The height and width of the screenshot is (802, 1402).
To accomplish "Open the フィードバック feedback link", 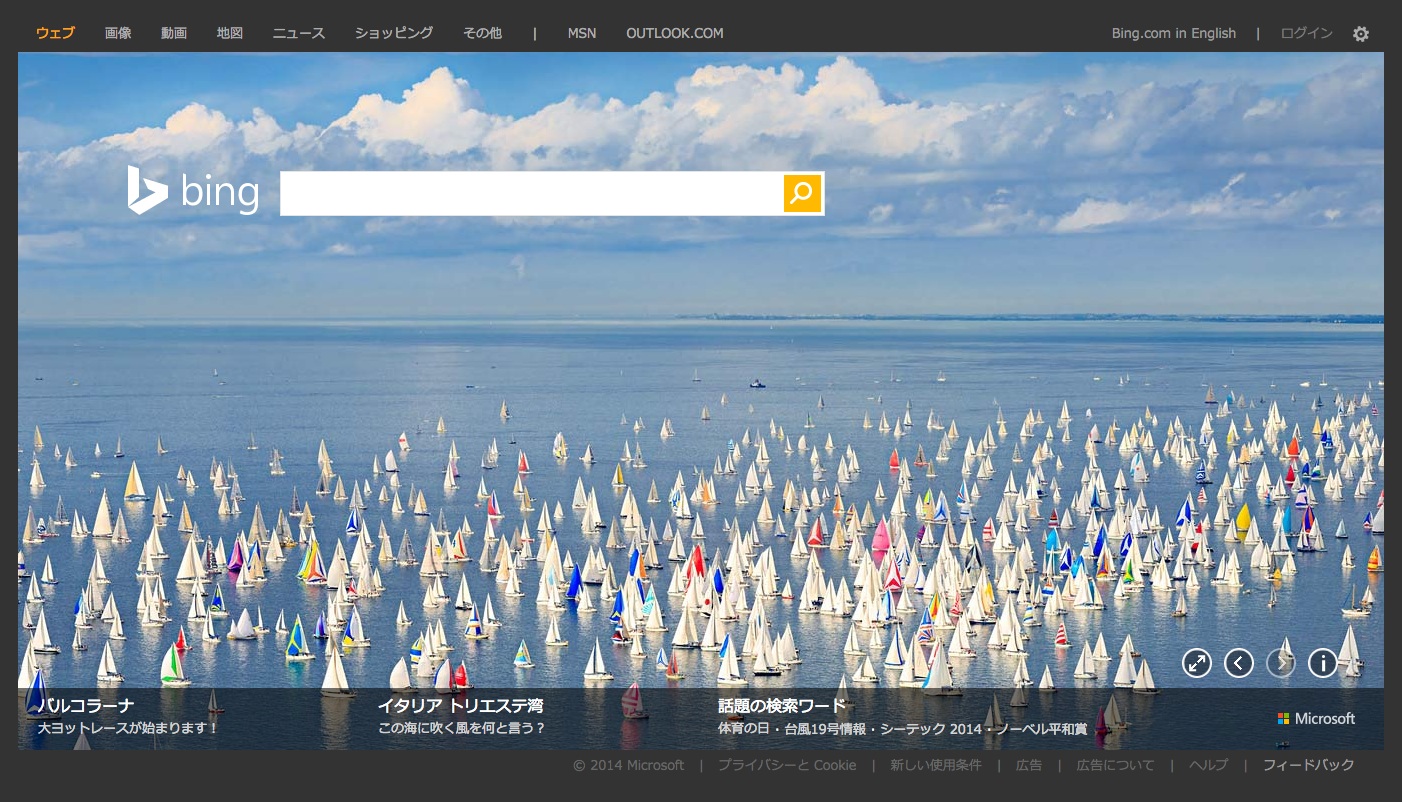I will pyautogui.click(x=1308, y=765).
